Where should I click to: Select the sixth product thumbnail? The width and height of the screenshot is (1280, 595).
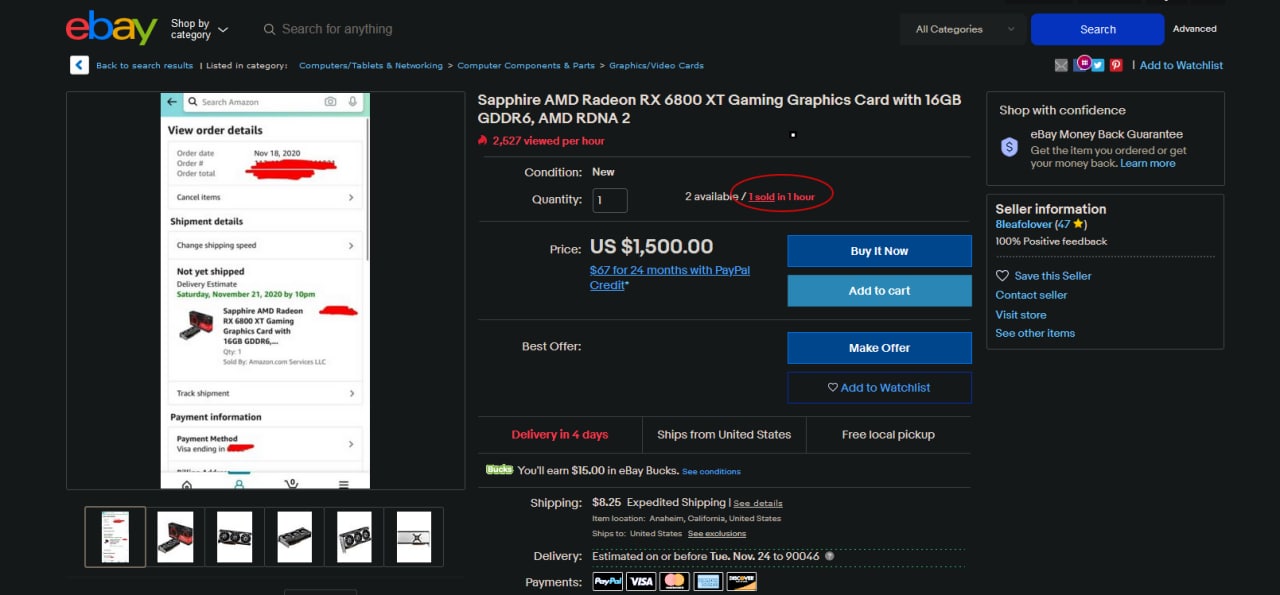414,537
